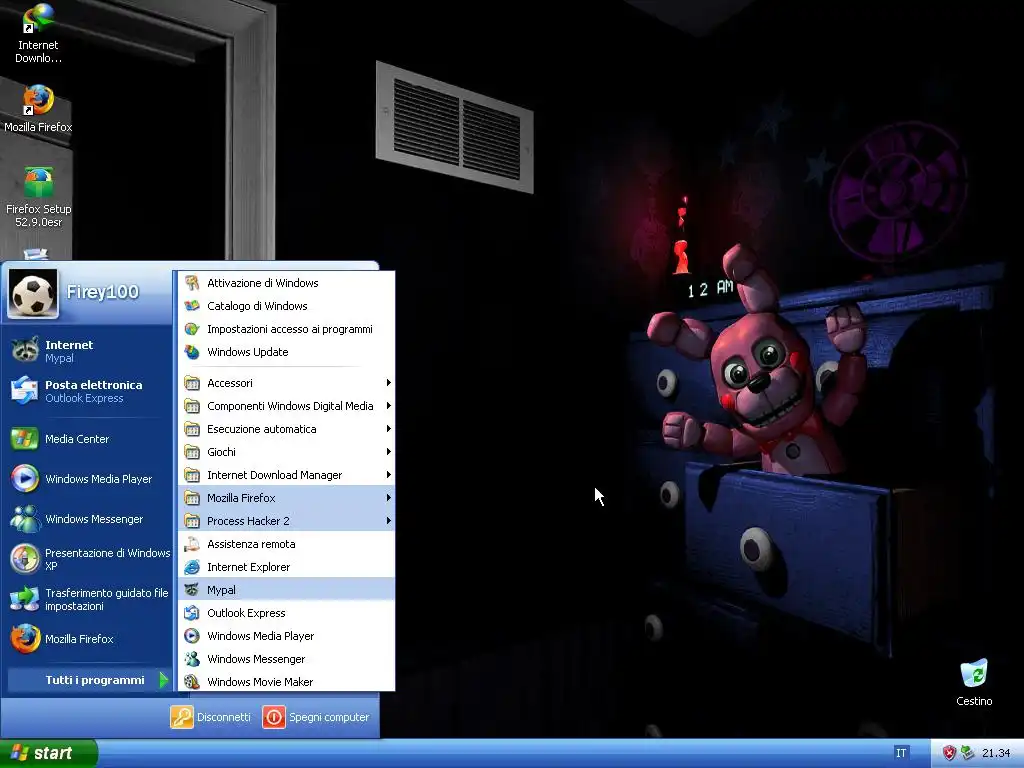Click the Firey100 soccer ball user picture
The image size is (1024, 768).
(x=33, y=294)
